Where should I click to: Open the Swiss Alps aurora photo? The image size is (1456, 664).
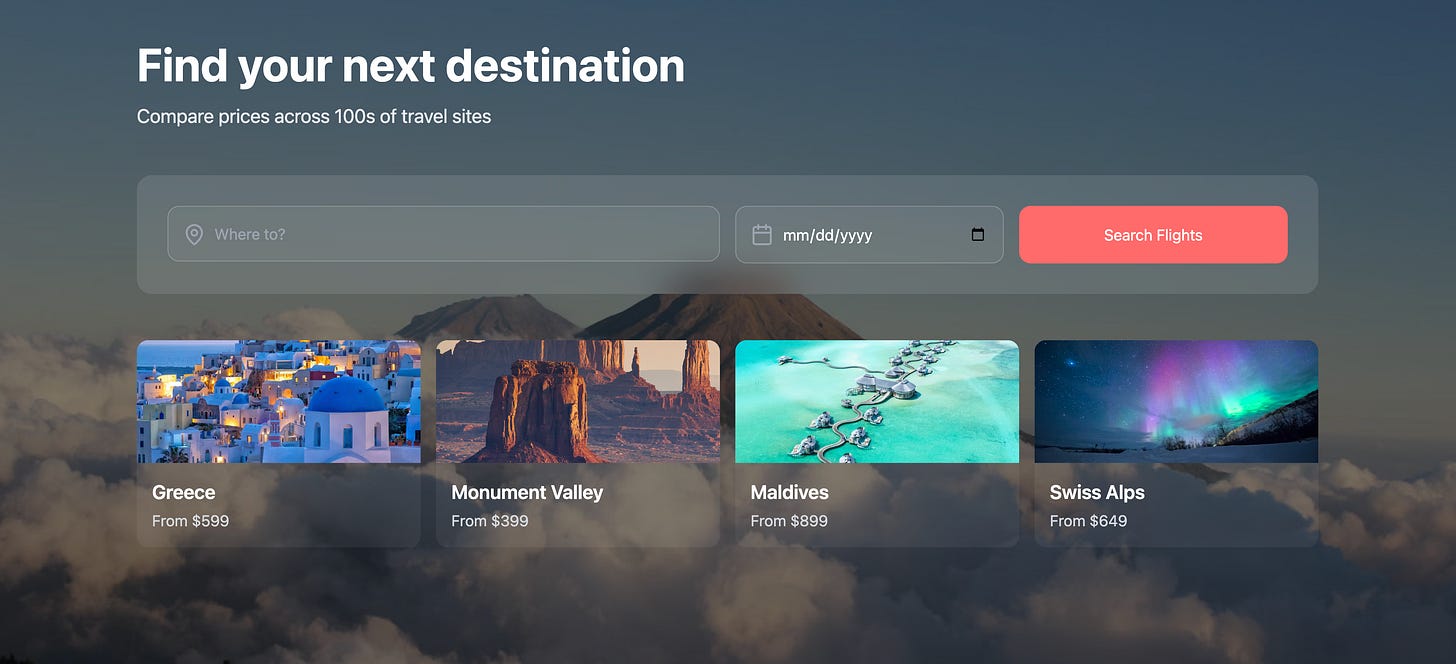(x=1176, y=402)
